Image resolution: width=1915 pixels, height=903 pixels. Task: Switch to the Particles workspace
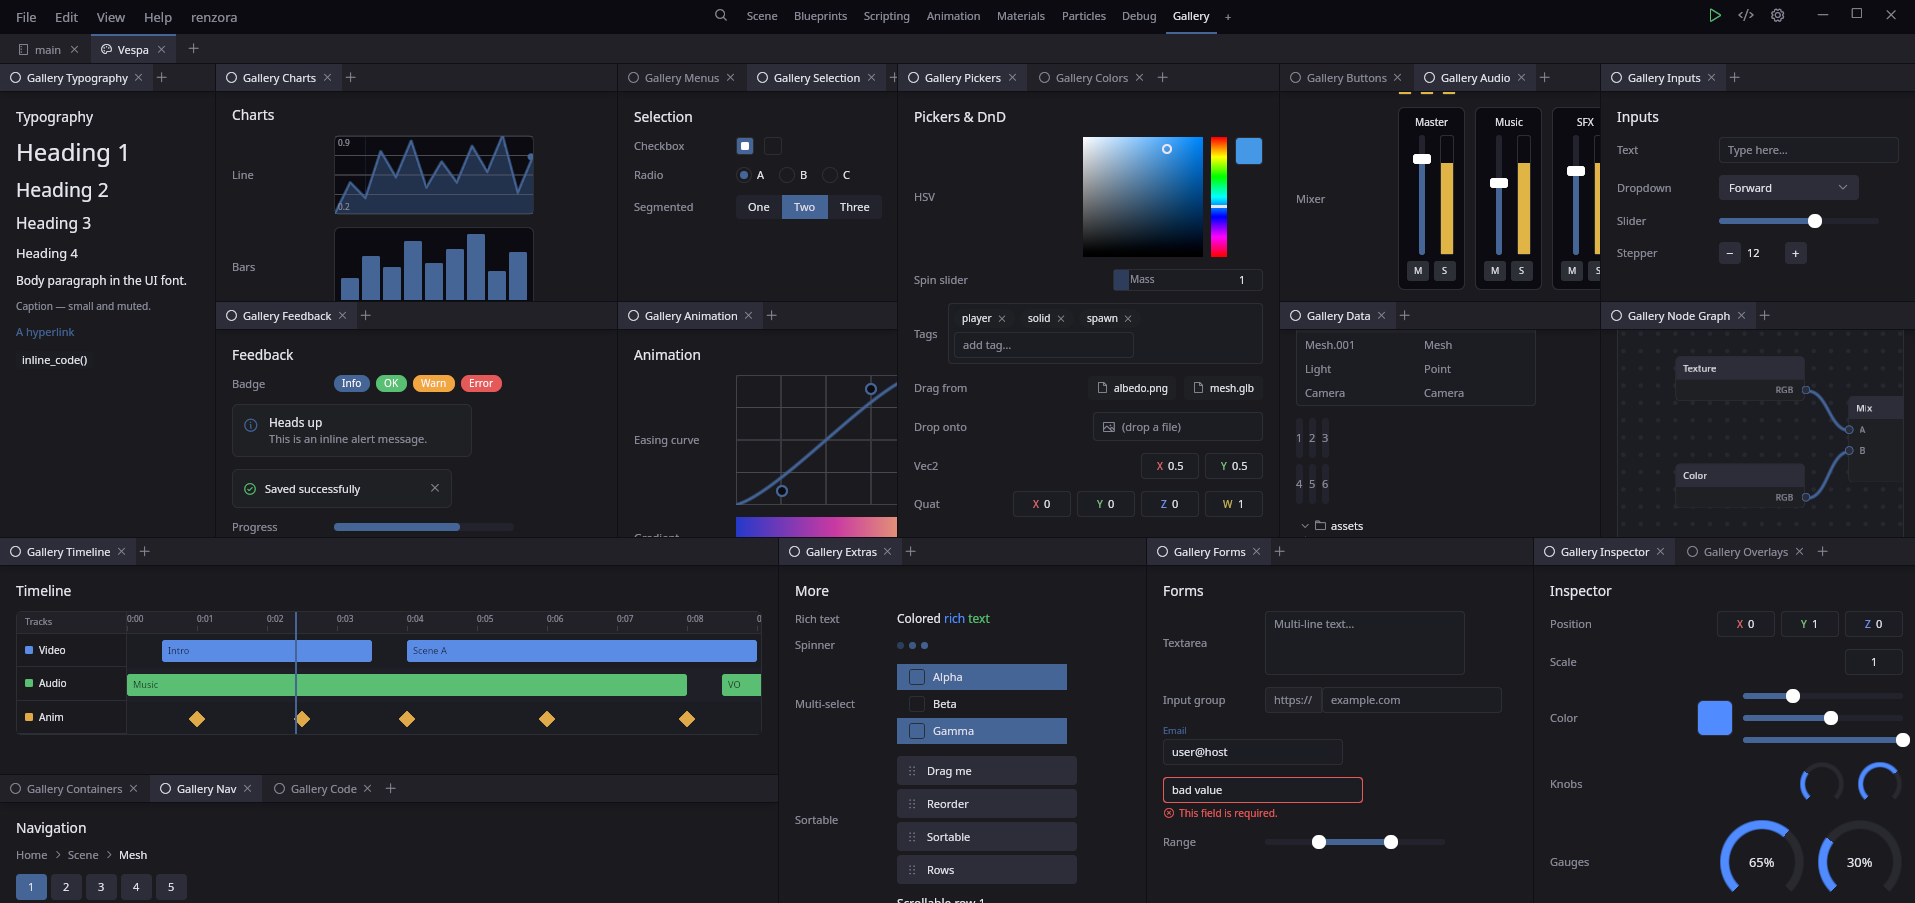(x=1084, y=16)
